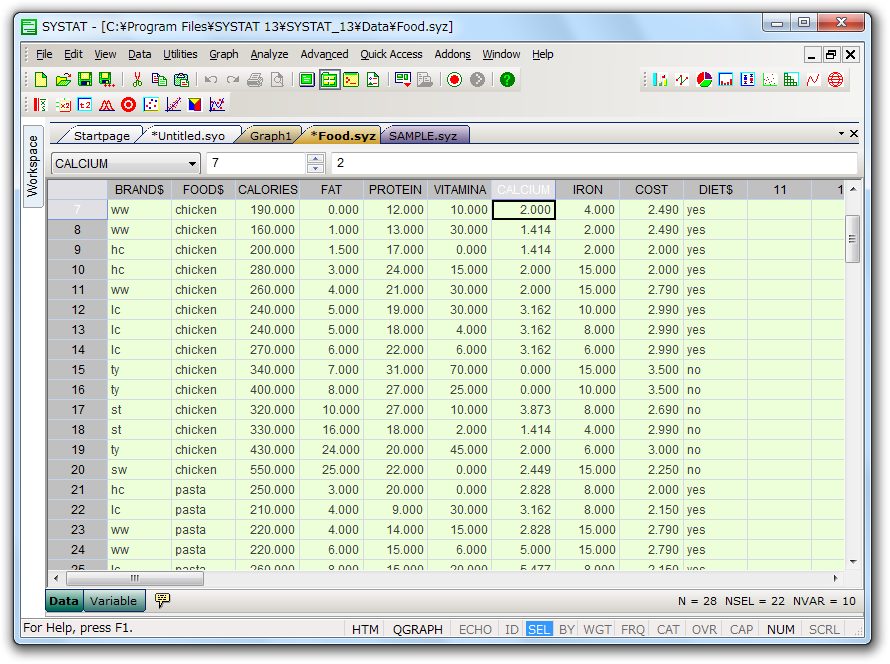Open Help with the green question mark
Image resolution: width=890 pixels, height=664 pixels.
(x=507, y=79)
